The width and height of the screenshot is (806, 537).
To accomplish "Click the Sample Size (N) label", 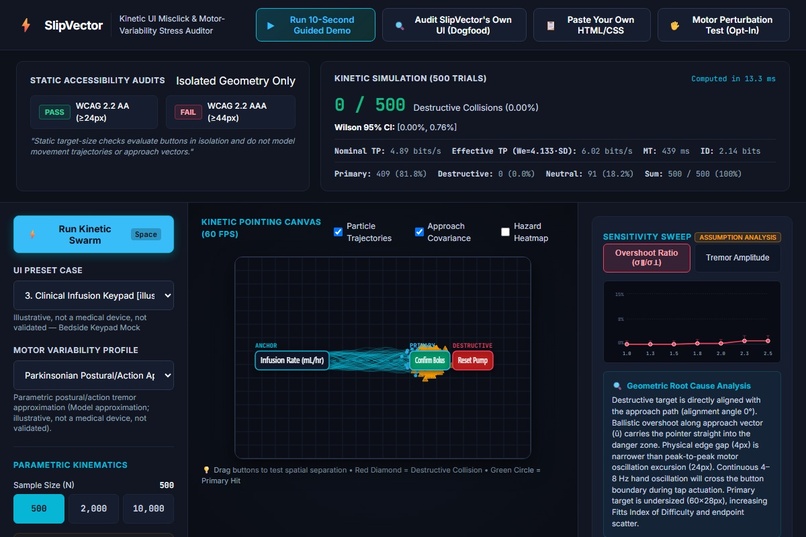I will [x=44, y=485].
